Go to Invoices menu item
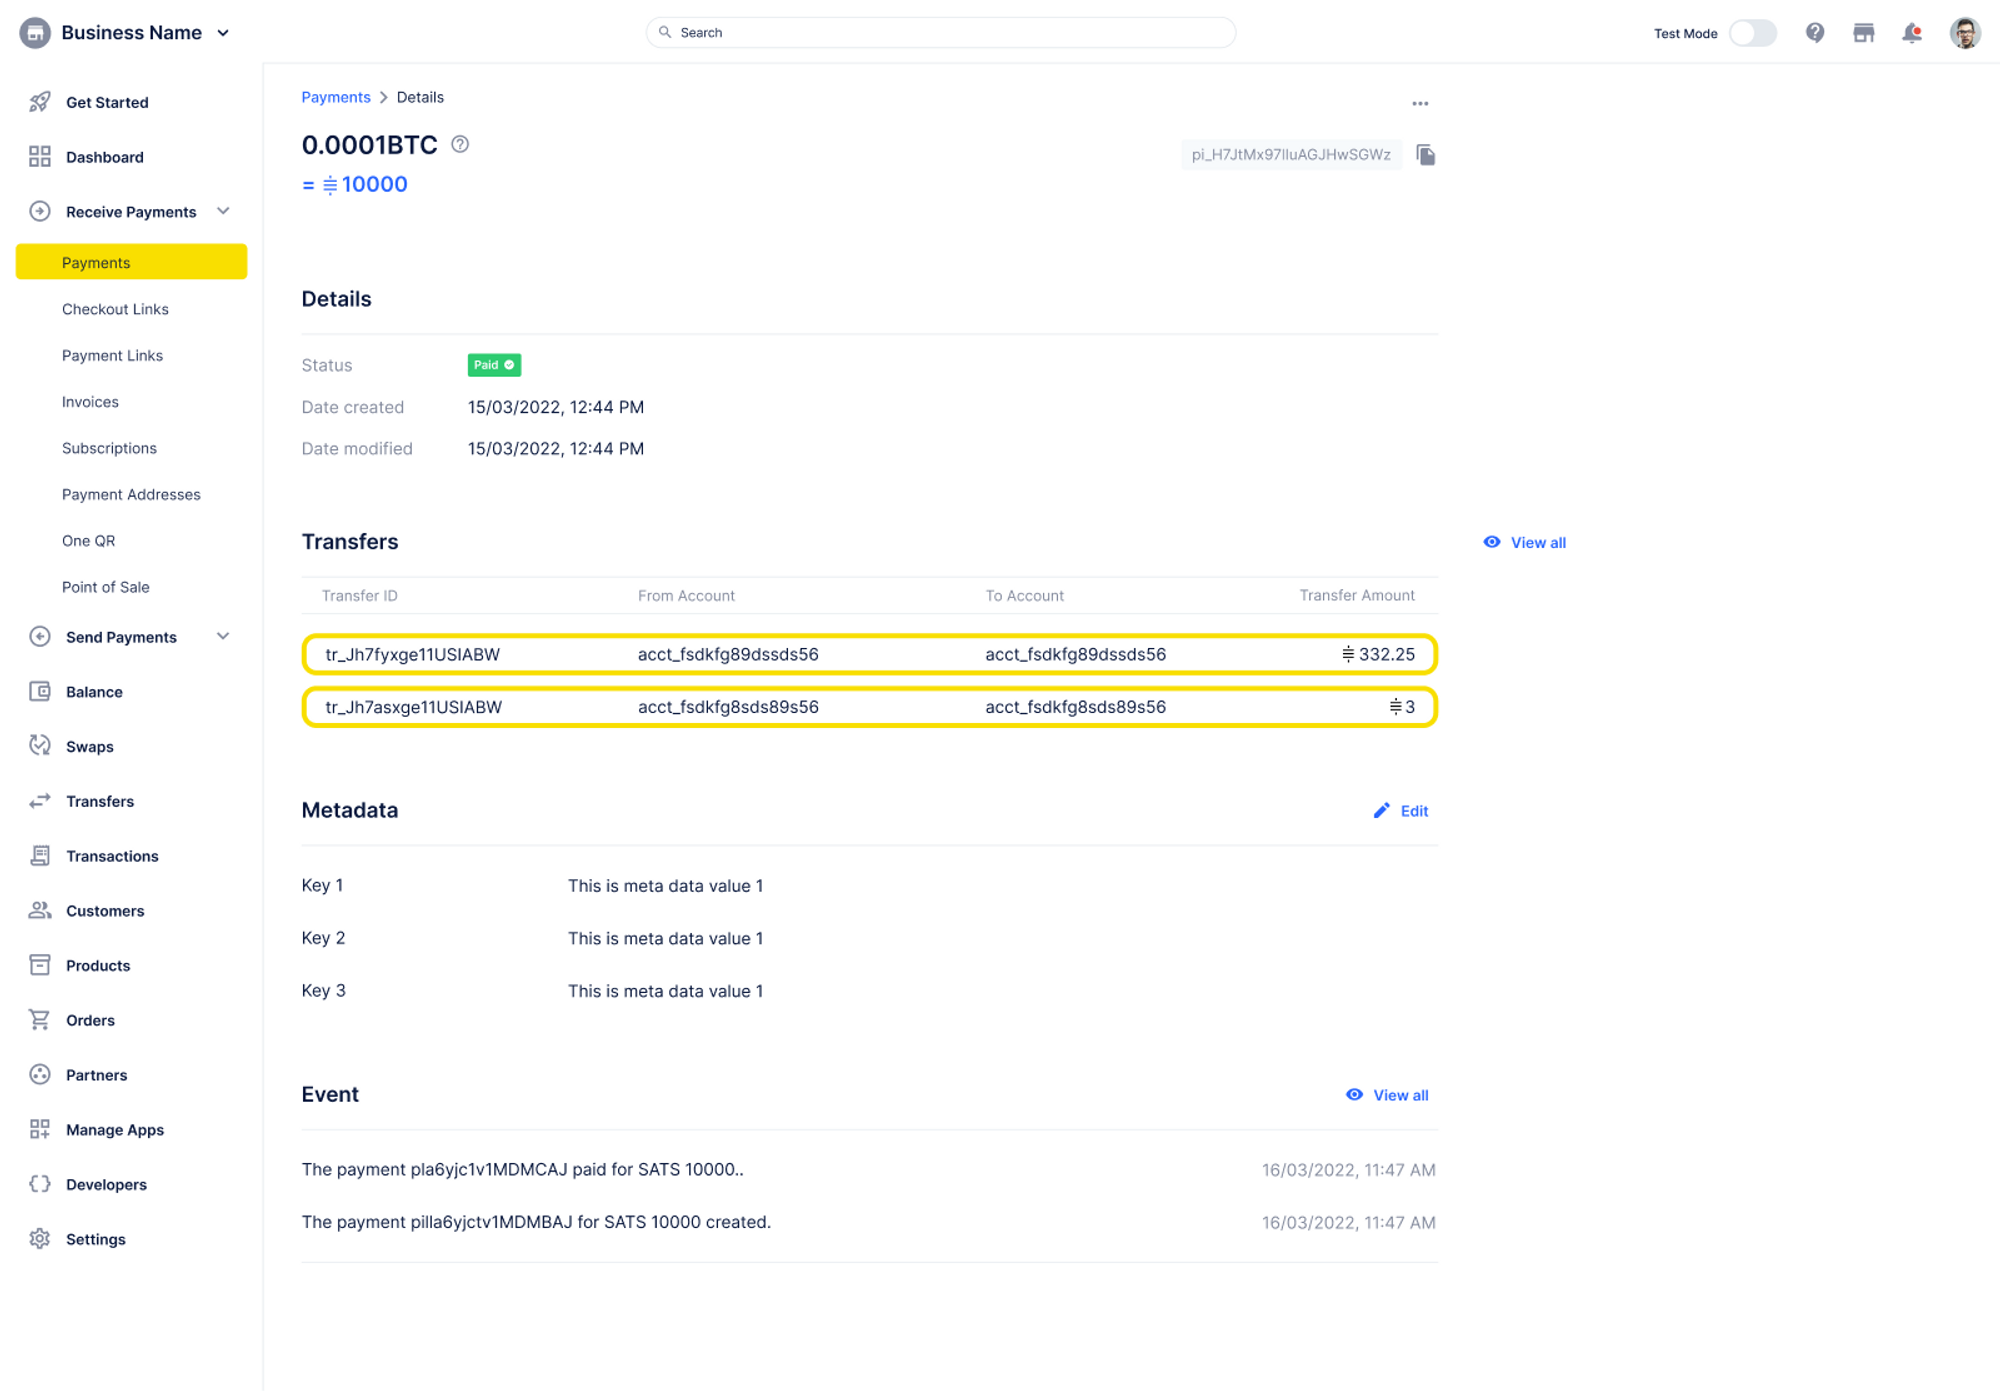 [90, 402]
